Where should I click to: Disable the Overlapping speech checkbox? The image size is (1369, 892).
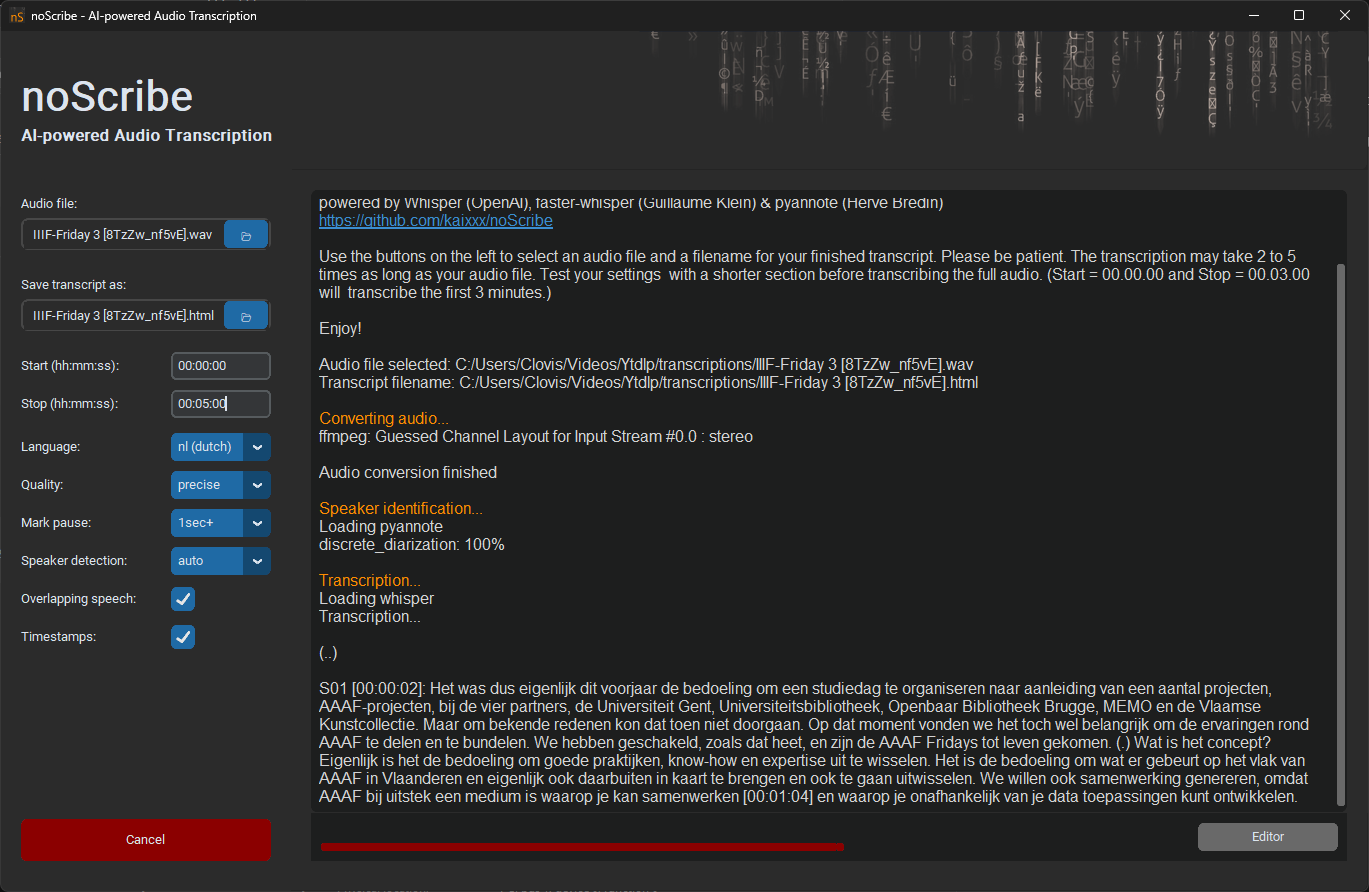point(183,599)
